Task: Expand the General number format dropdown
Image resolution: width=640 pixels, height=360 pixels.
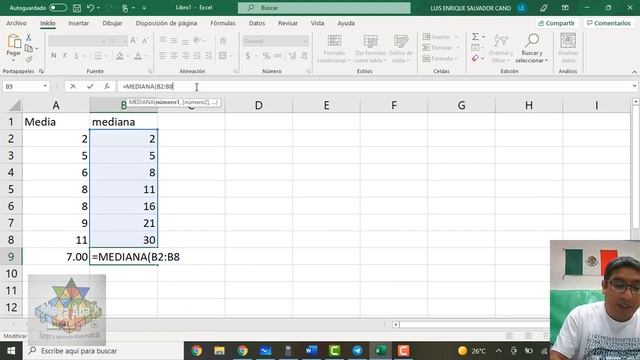Action: point(305,41)
